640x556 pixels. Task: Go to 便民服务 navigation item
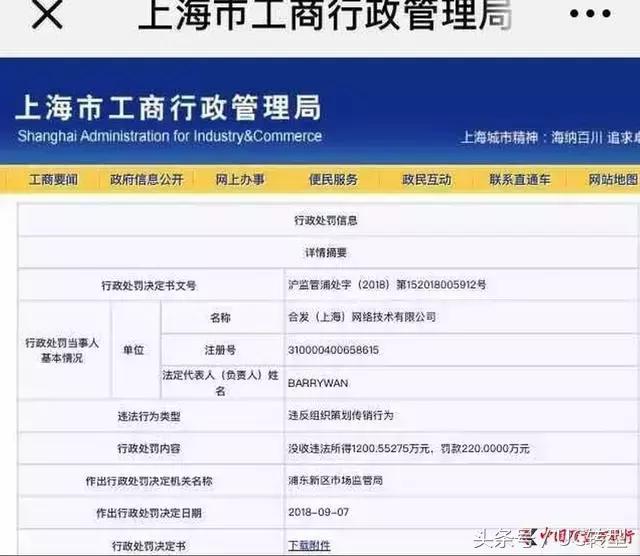[x=333, y=180]
